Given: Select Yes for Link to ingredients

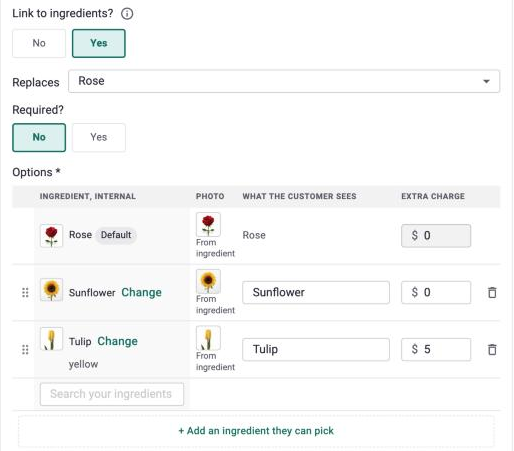Looking at the screenshot, I should click(99, 43).
